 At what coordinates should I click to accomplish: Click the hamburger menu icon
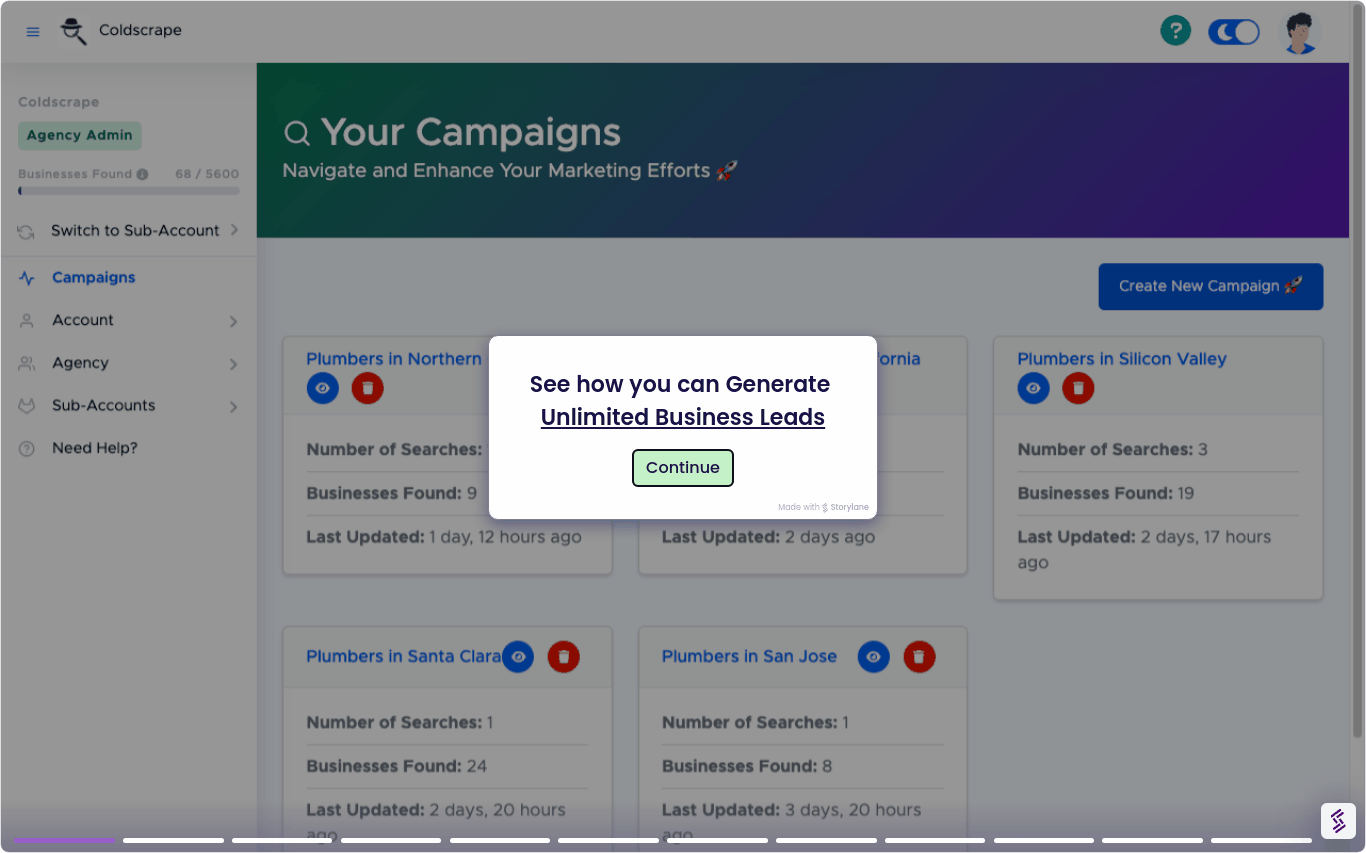point(33,31)
